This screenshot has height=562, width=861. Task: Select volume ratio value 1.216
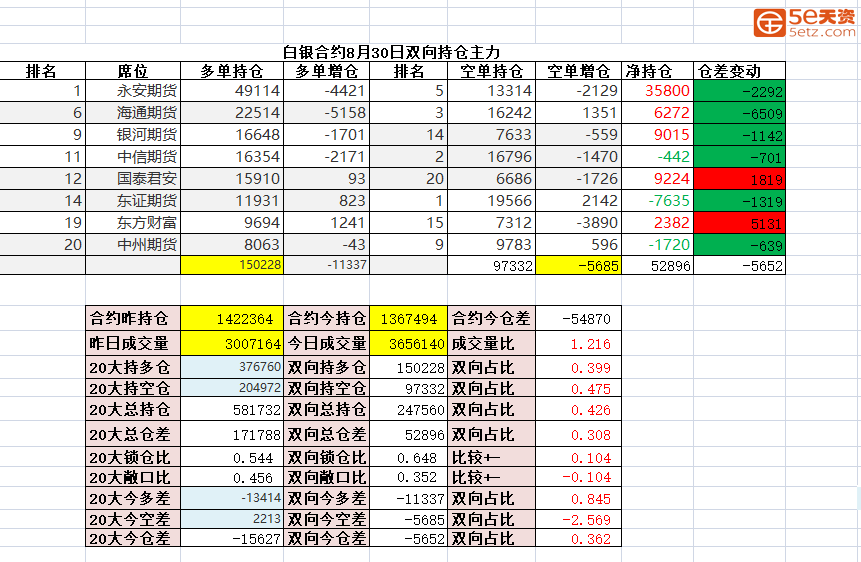tap(578, 343)
